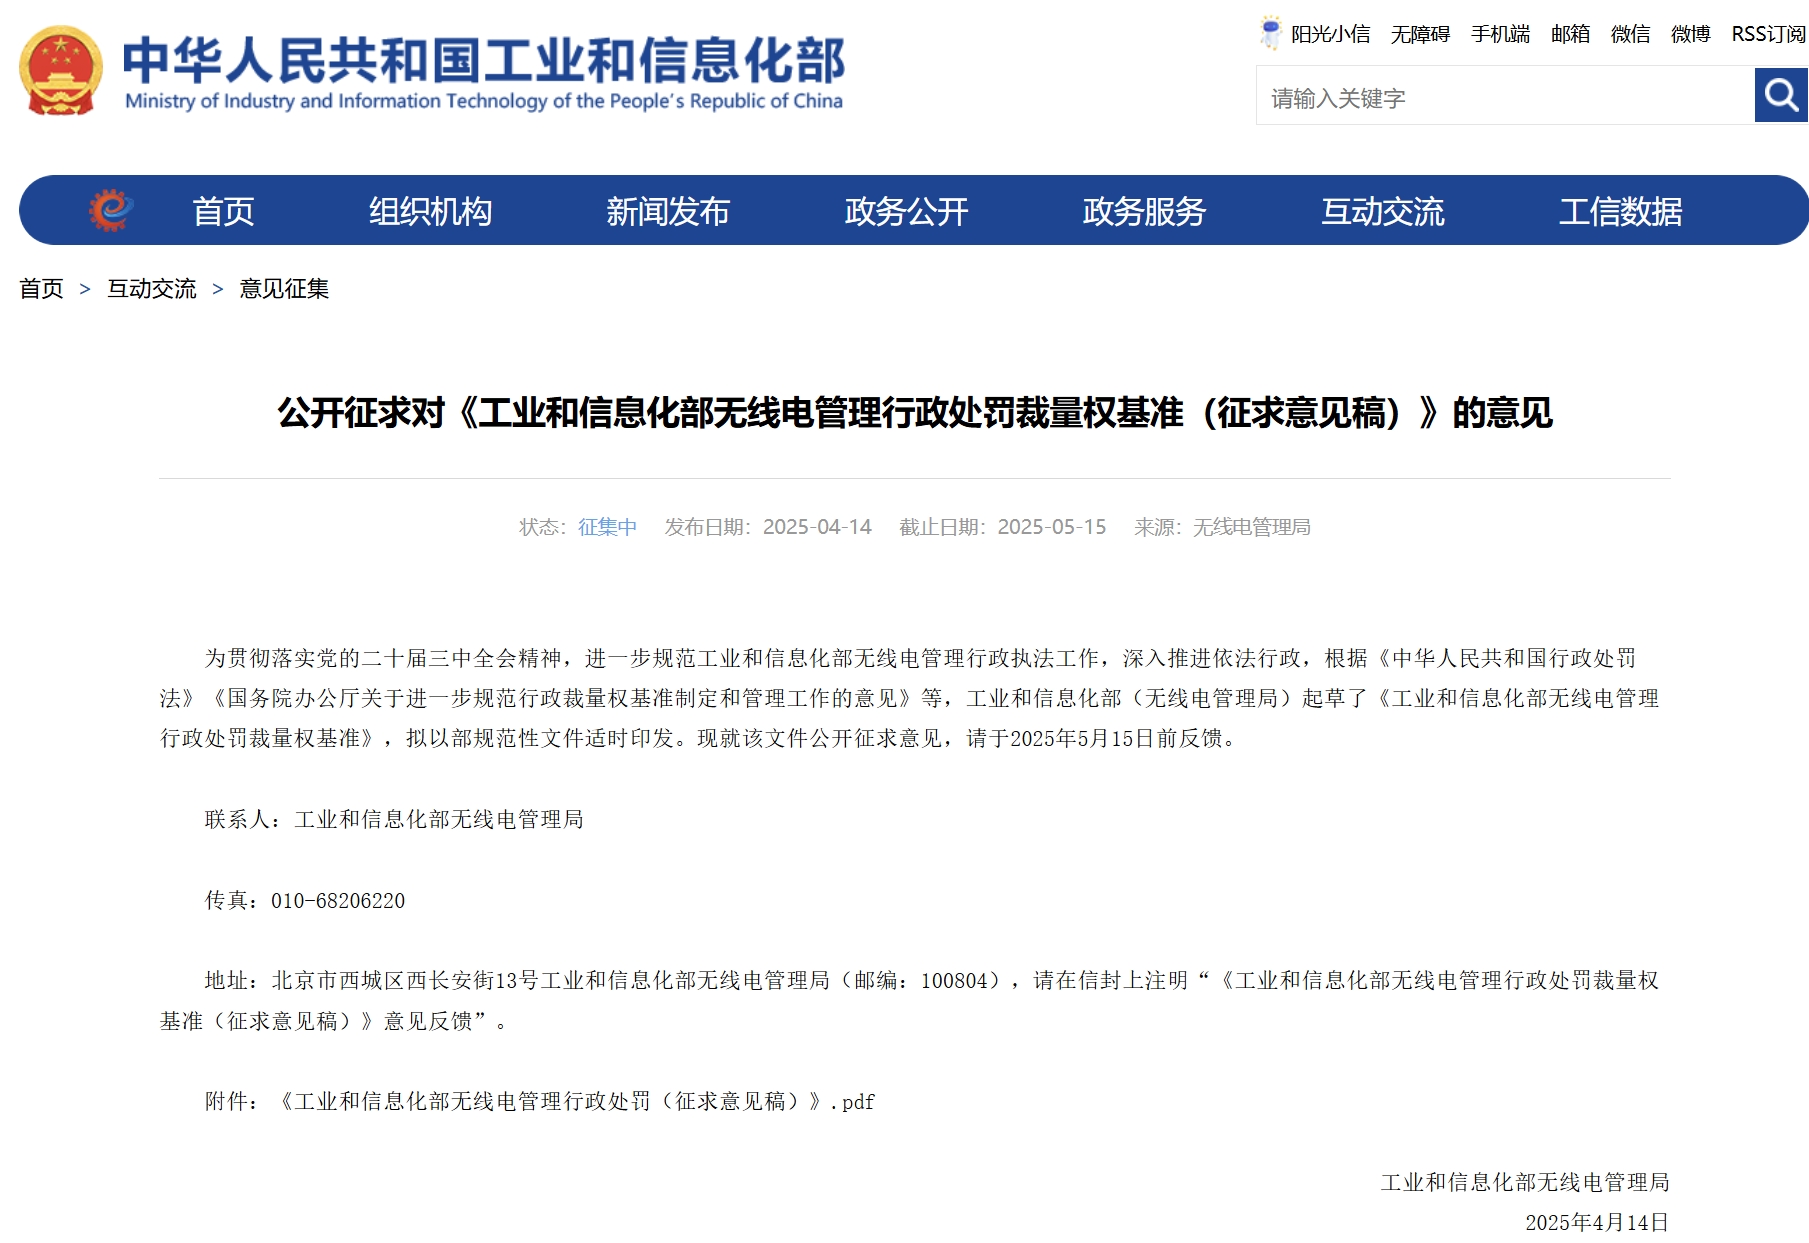Open the 新闻发布 navigation menu
This screenshot has width=1809, height=1243.
[668, 211]
